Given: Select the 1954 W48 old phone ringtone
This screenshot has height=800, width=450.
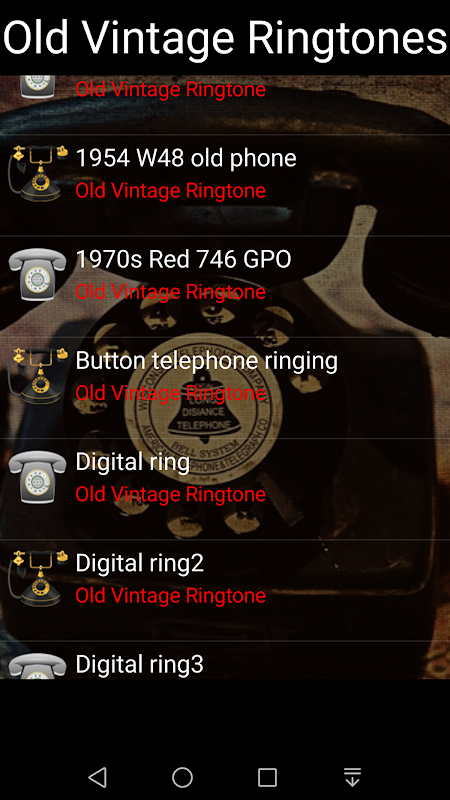Looking at the screenshot, I should pyautogui.click(x=225, y=185).
